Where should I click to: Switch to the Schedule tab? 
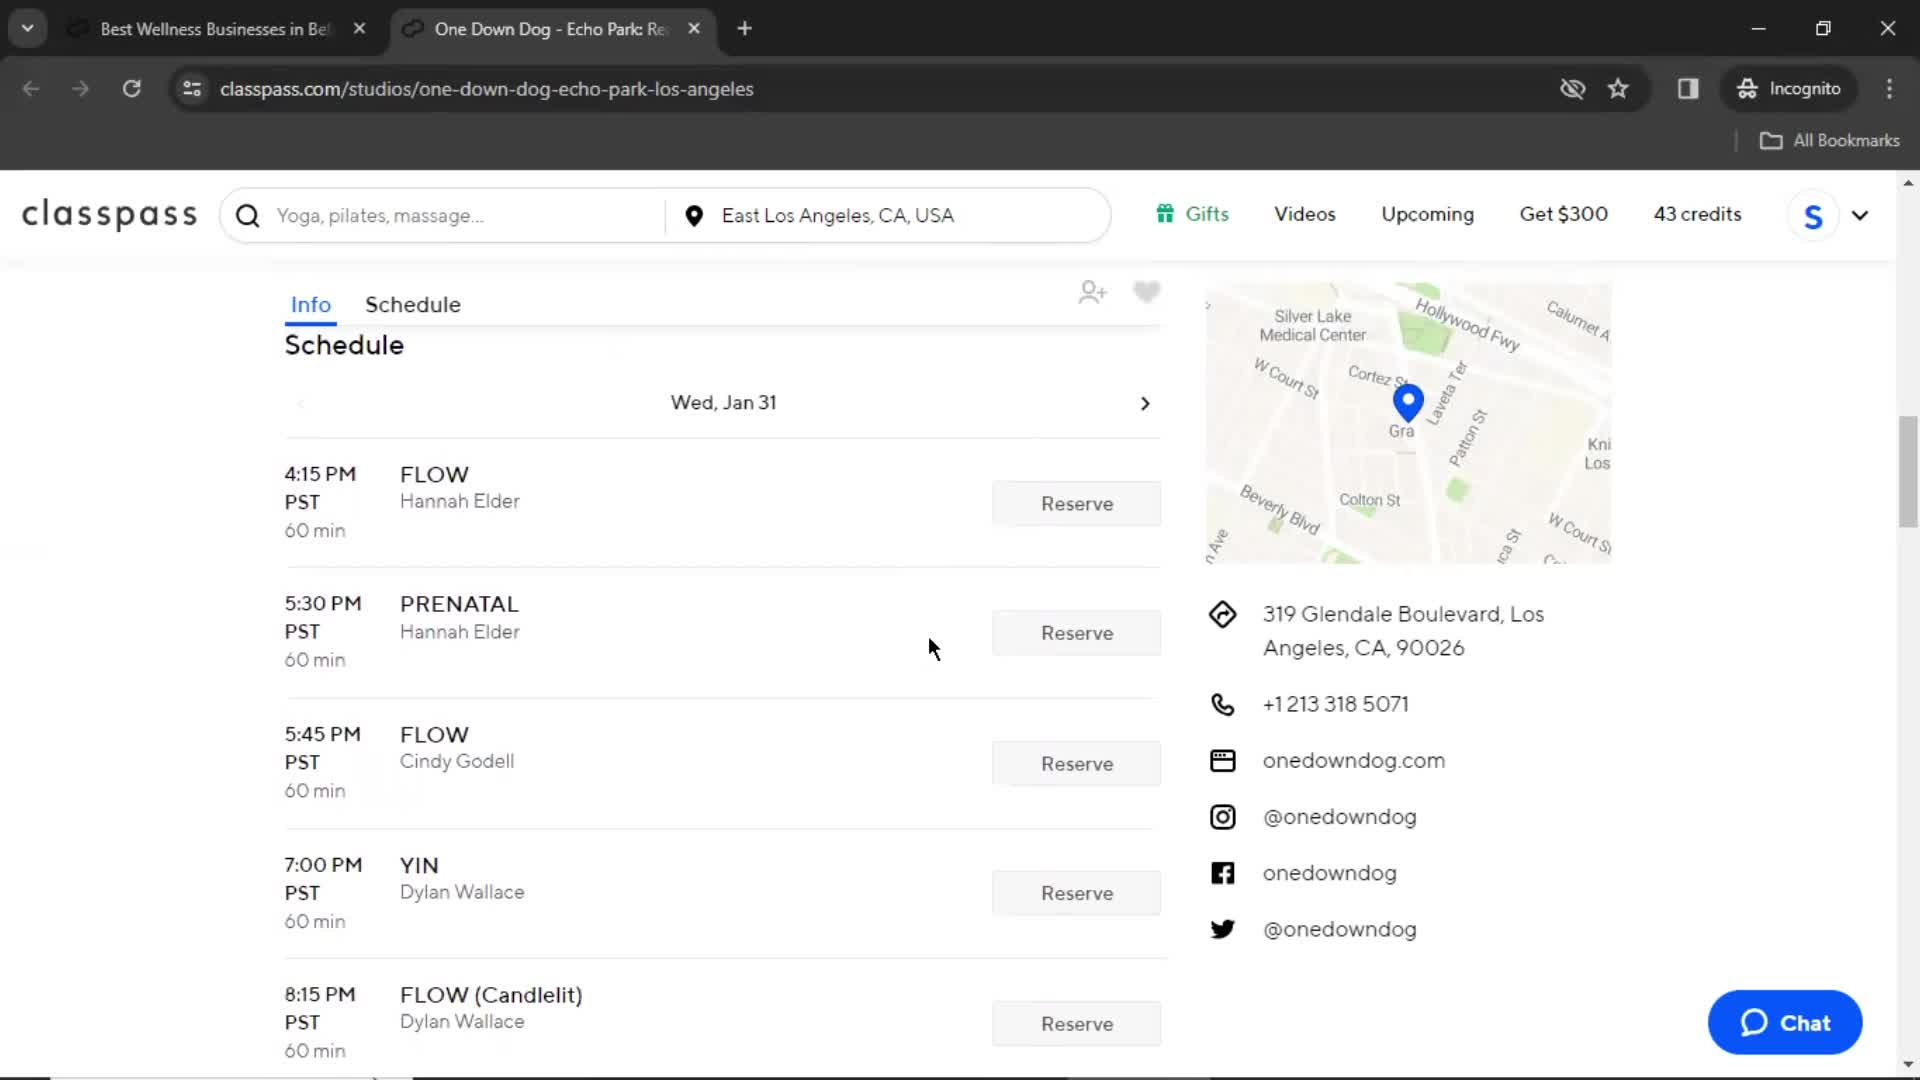pyautogui.click(x=413, y=305)
